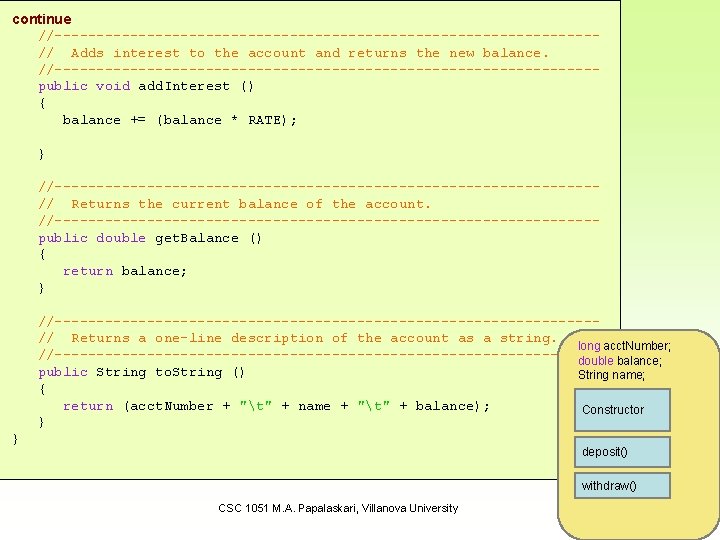Click the 'long acctNumber;' field text
Viewport: 720px width, 540px height.
pos(624,346)
